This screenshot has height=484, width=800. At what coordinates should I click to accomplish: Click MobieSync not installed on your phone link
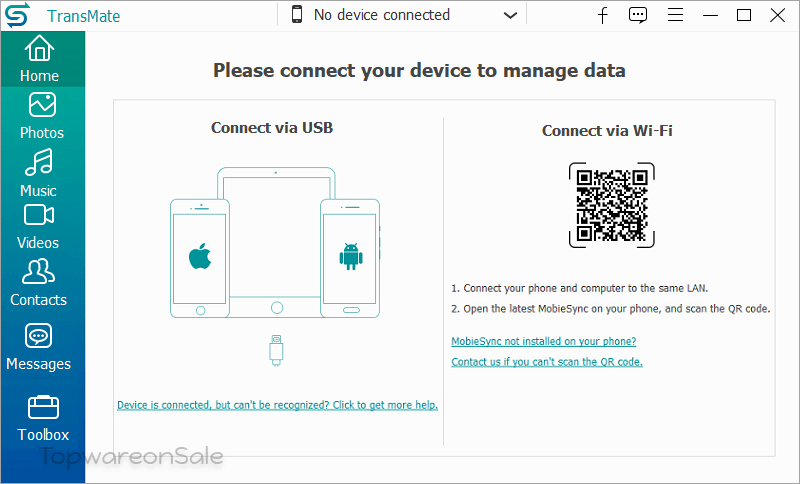tap(543, 341)
